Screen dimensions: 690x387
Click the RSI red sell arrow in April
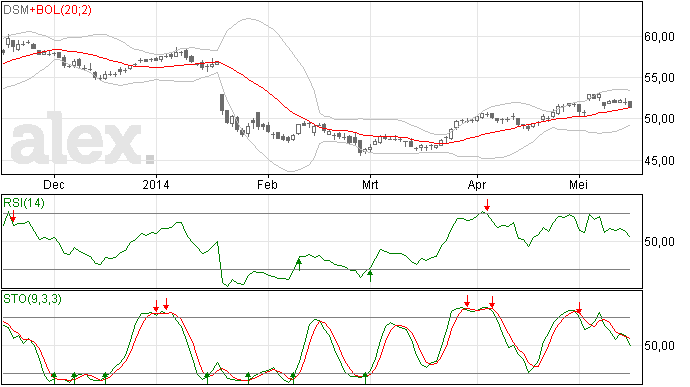[487, 205]
